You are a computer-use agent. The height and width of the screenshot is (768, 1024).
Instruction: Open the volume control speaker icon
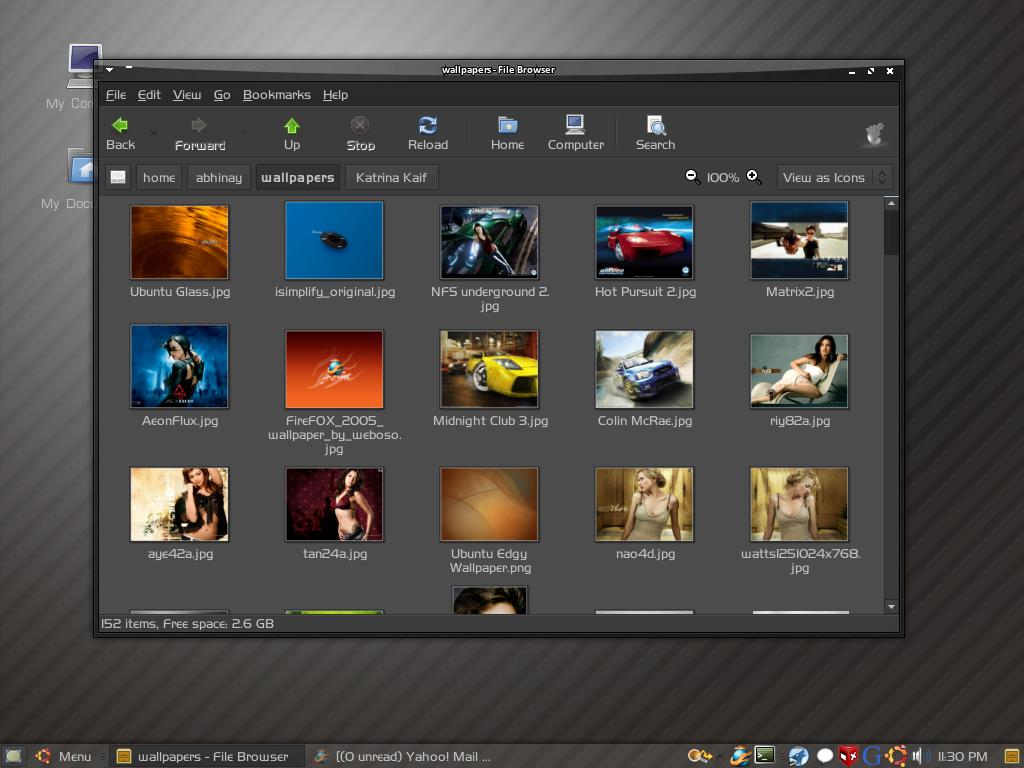(920, 756)
